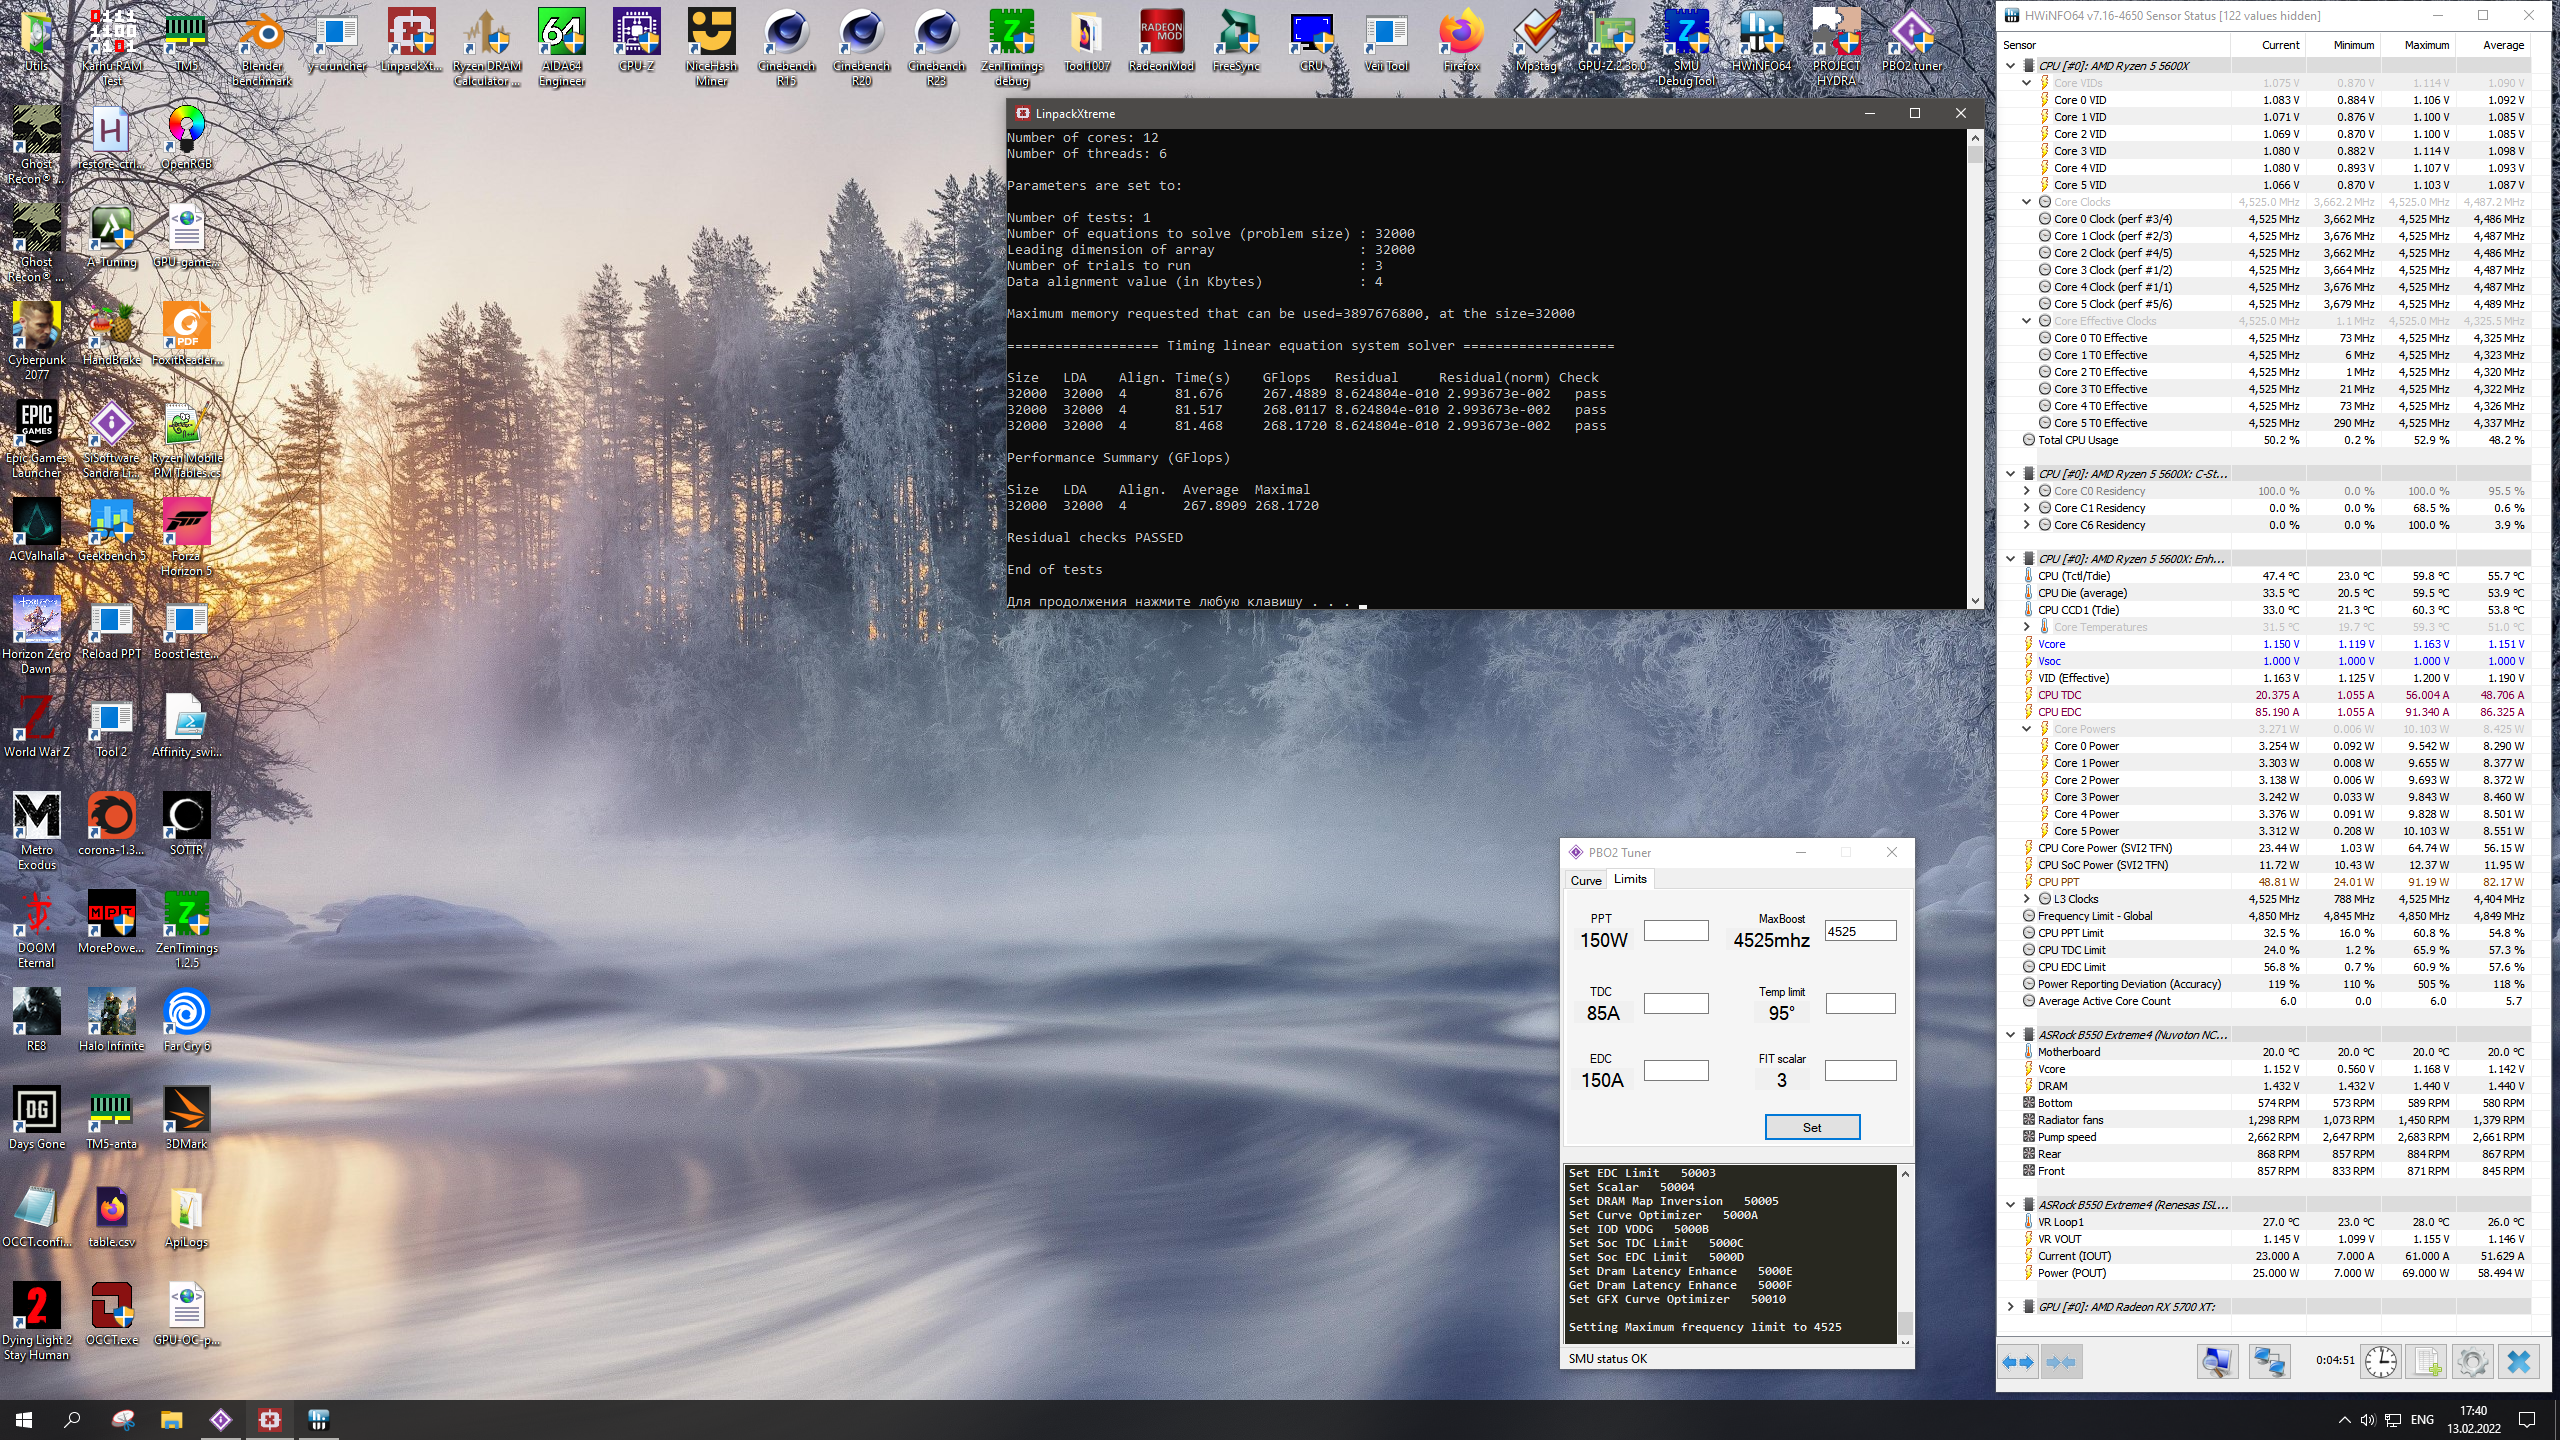Collapse the Core Clocks sensor group

[2027, 202]
